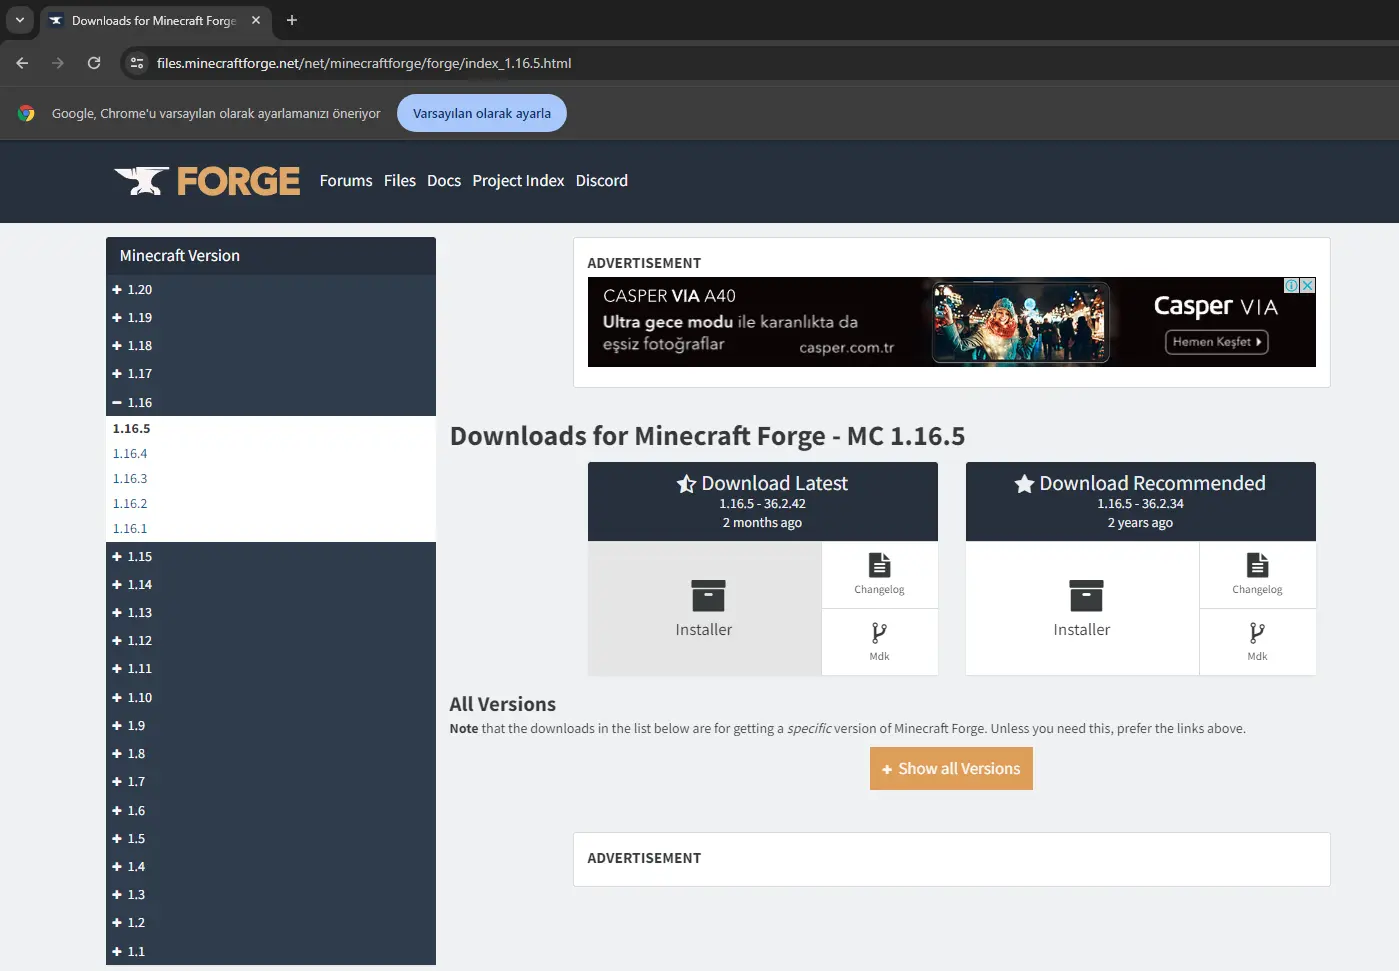
Task: Download the Mdk under Download Recommended
Action: coord(1257,642)
